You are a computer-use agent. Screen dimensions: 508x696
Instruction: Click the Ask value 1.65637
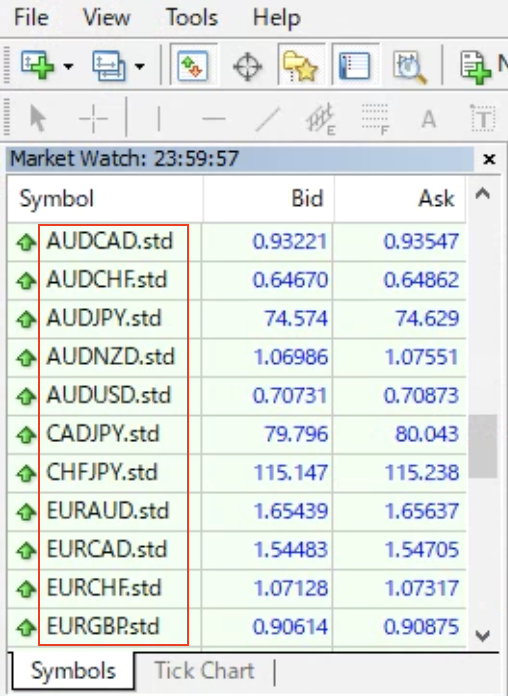point(421,511)
